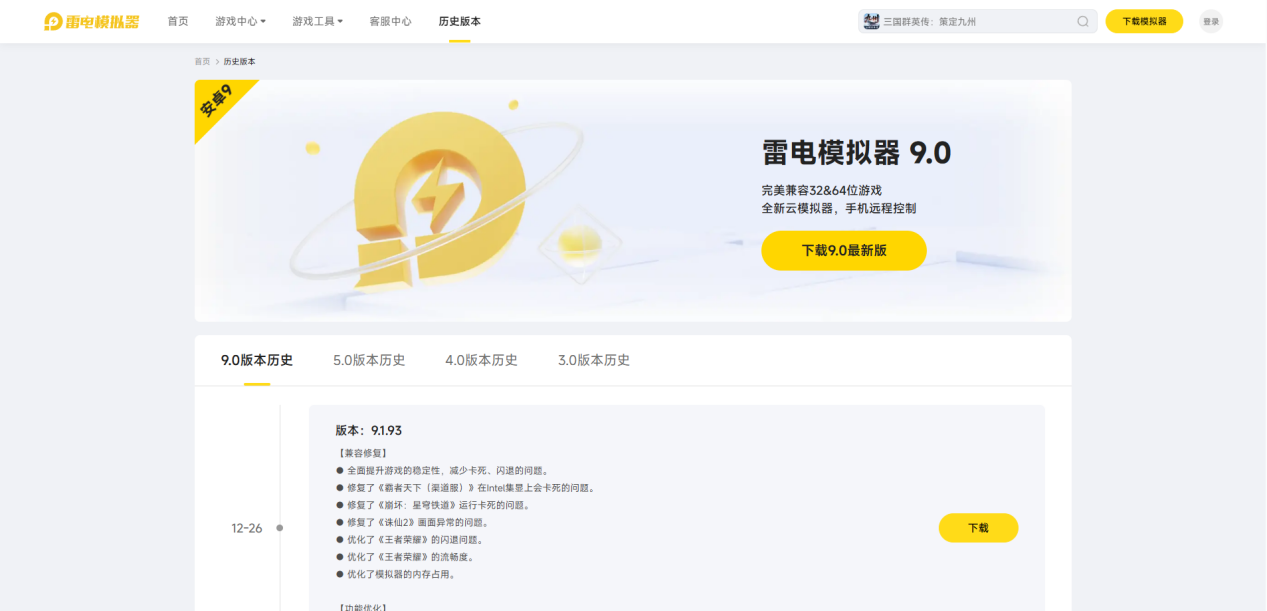Click the 下载模拟器 header button
The width and height of the screenshot is (1267, 611).
coord(1144,21)
